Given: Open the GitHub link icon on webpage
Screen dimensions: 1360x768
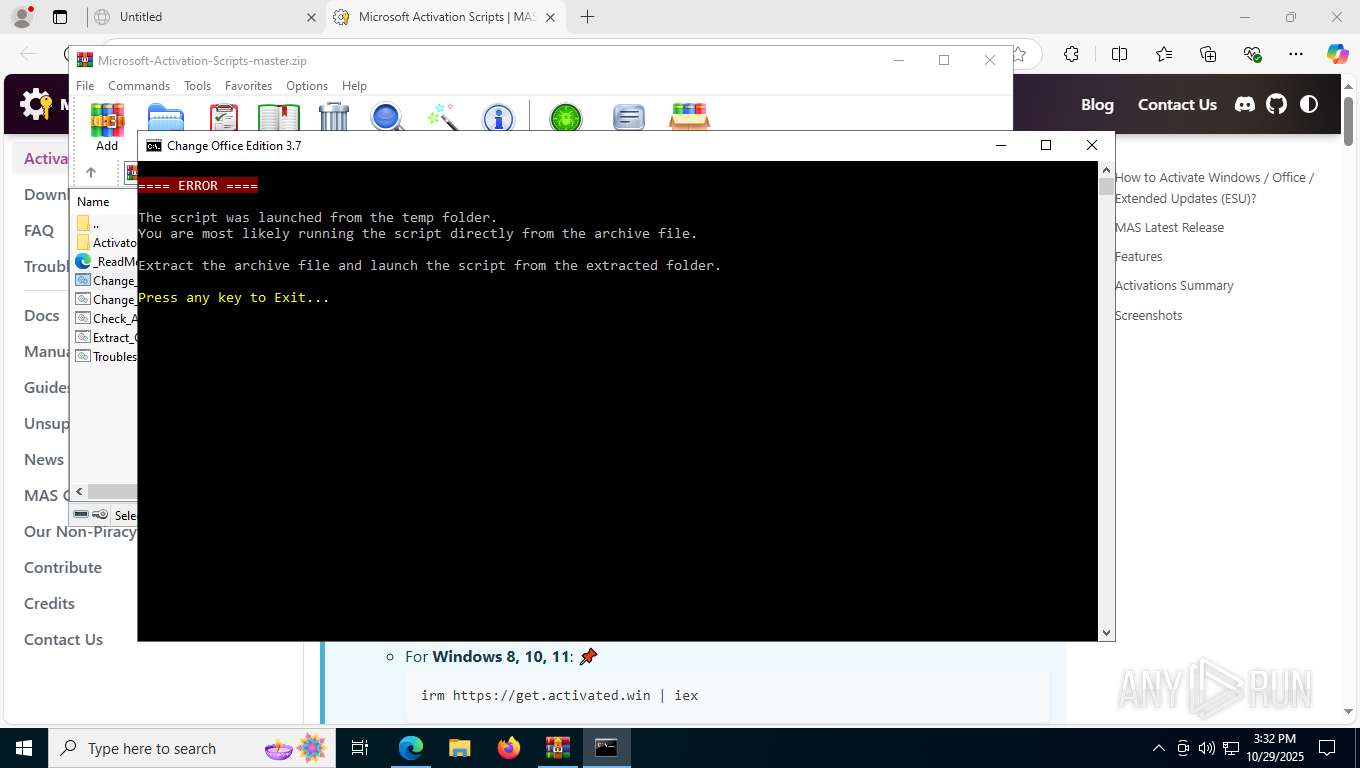Looking at the screenshot, I should click(x=1276, y=104).
